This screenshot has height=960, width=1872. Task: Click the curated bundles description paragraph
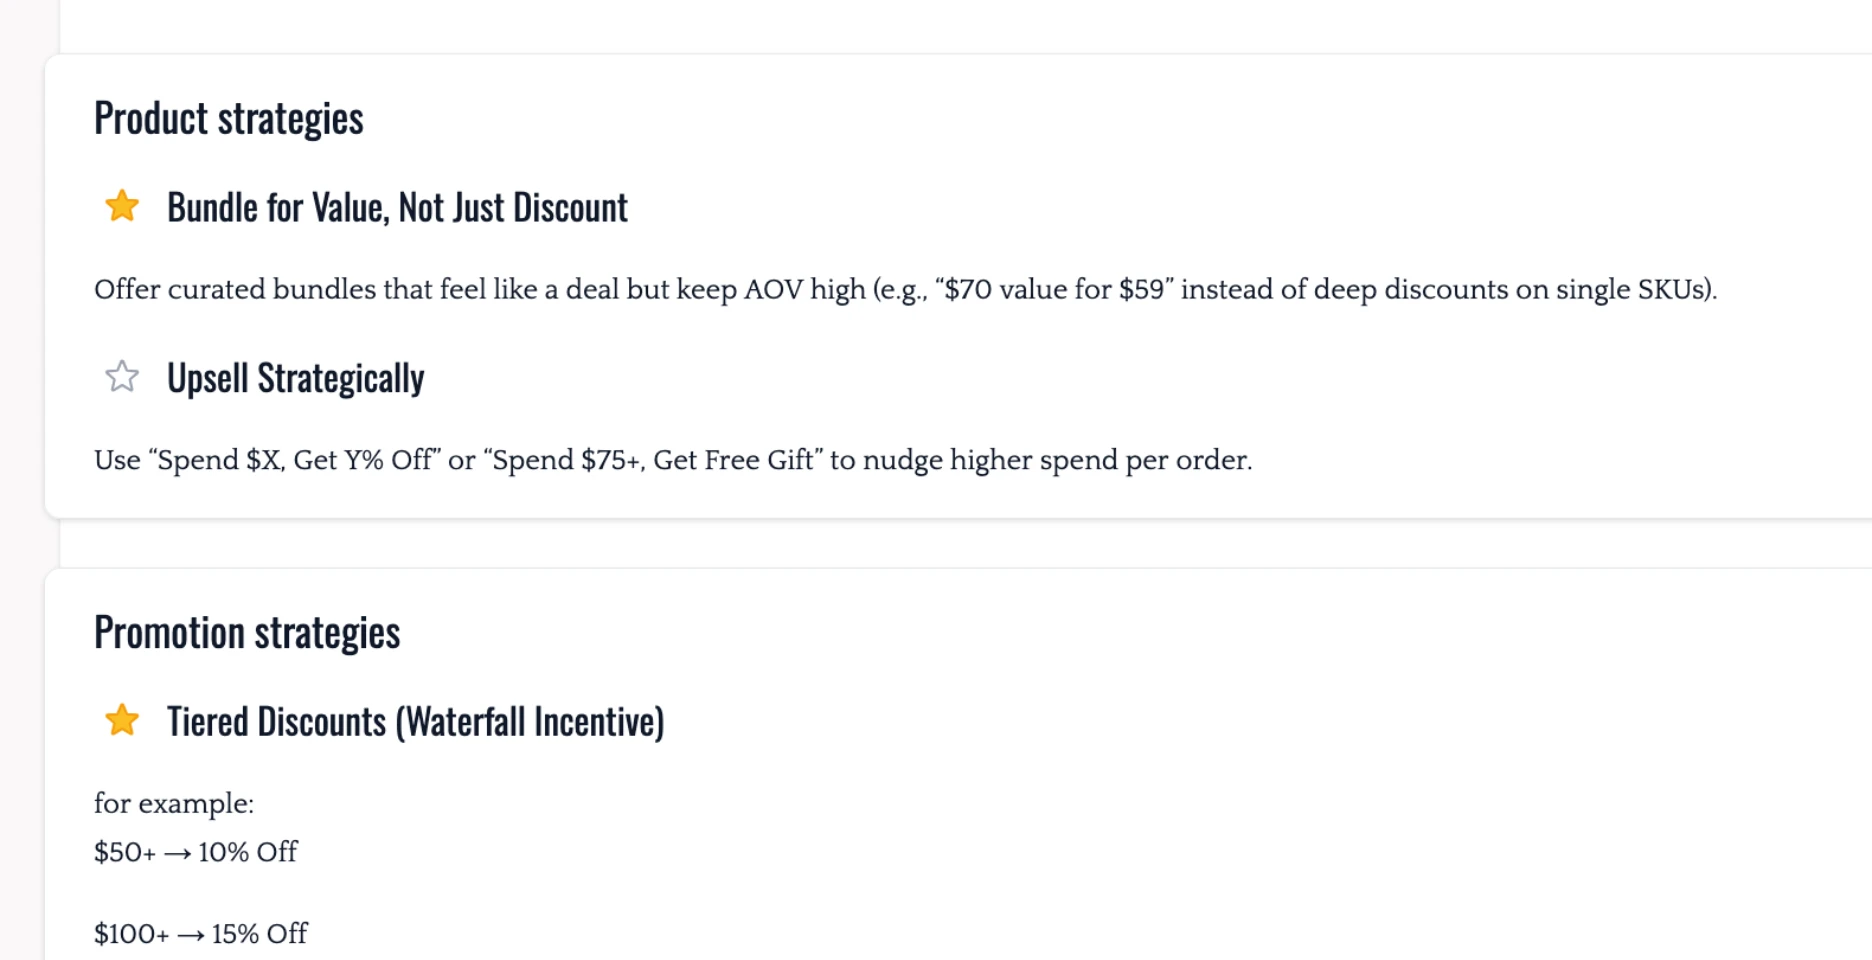[905, 290]
